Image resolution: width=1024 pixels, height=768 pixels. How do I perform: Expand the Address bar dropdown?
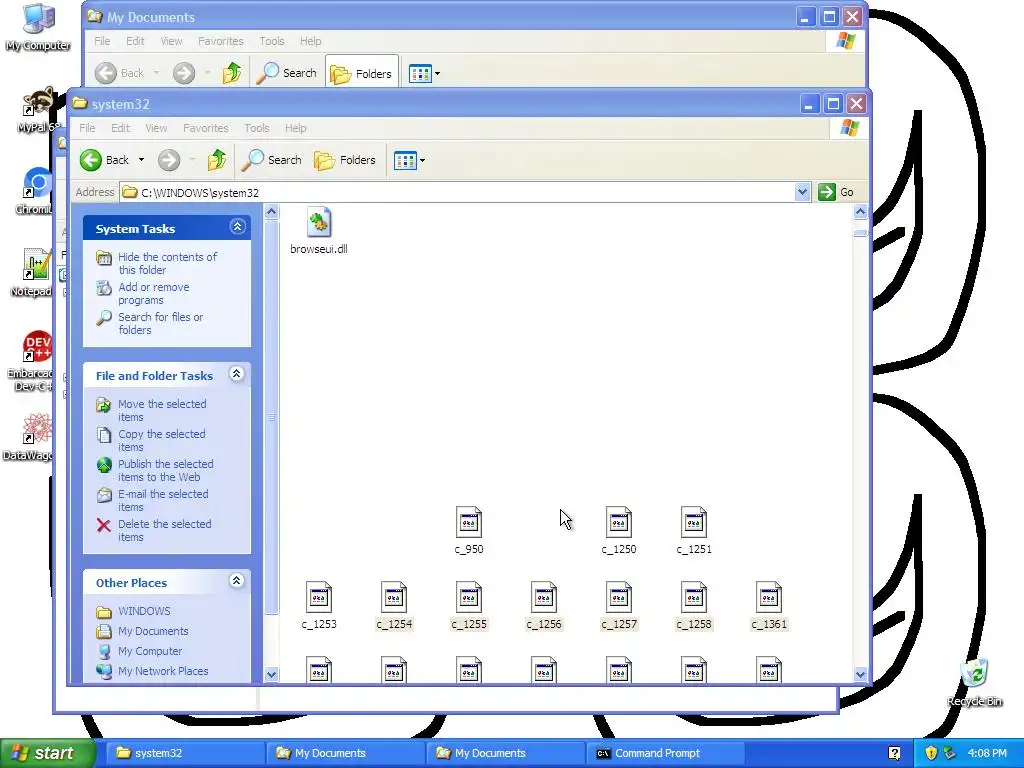[x=803, y=192]
